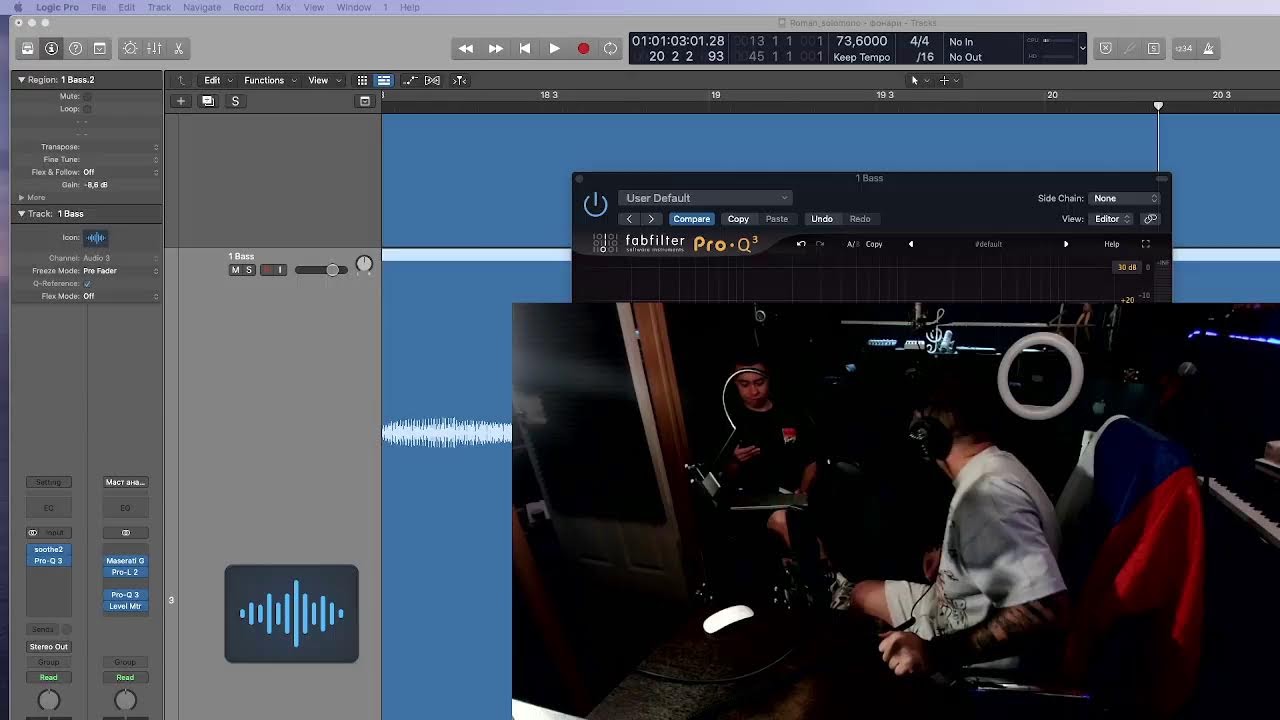Screen dimensions: 1280x720
Task: Go to previous plugin setting arrow
Action: 629,219
